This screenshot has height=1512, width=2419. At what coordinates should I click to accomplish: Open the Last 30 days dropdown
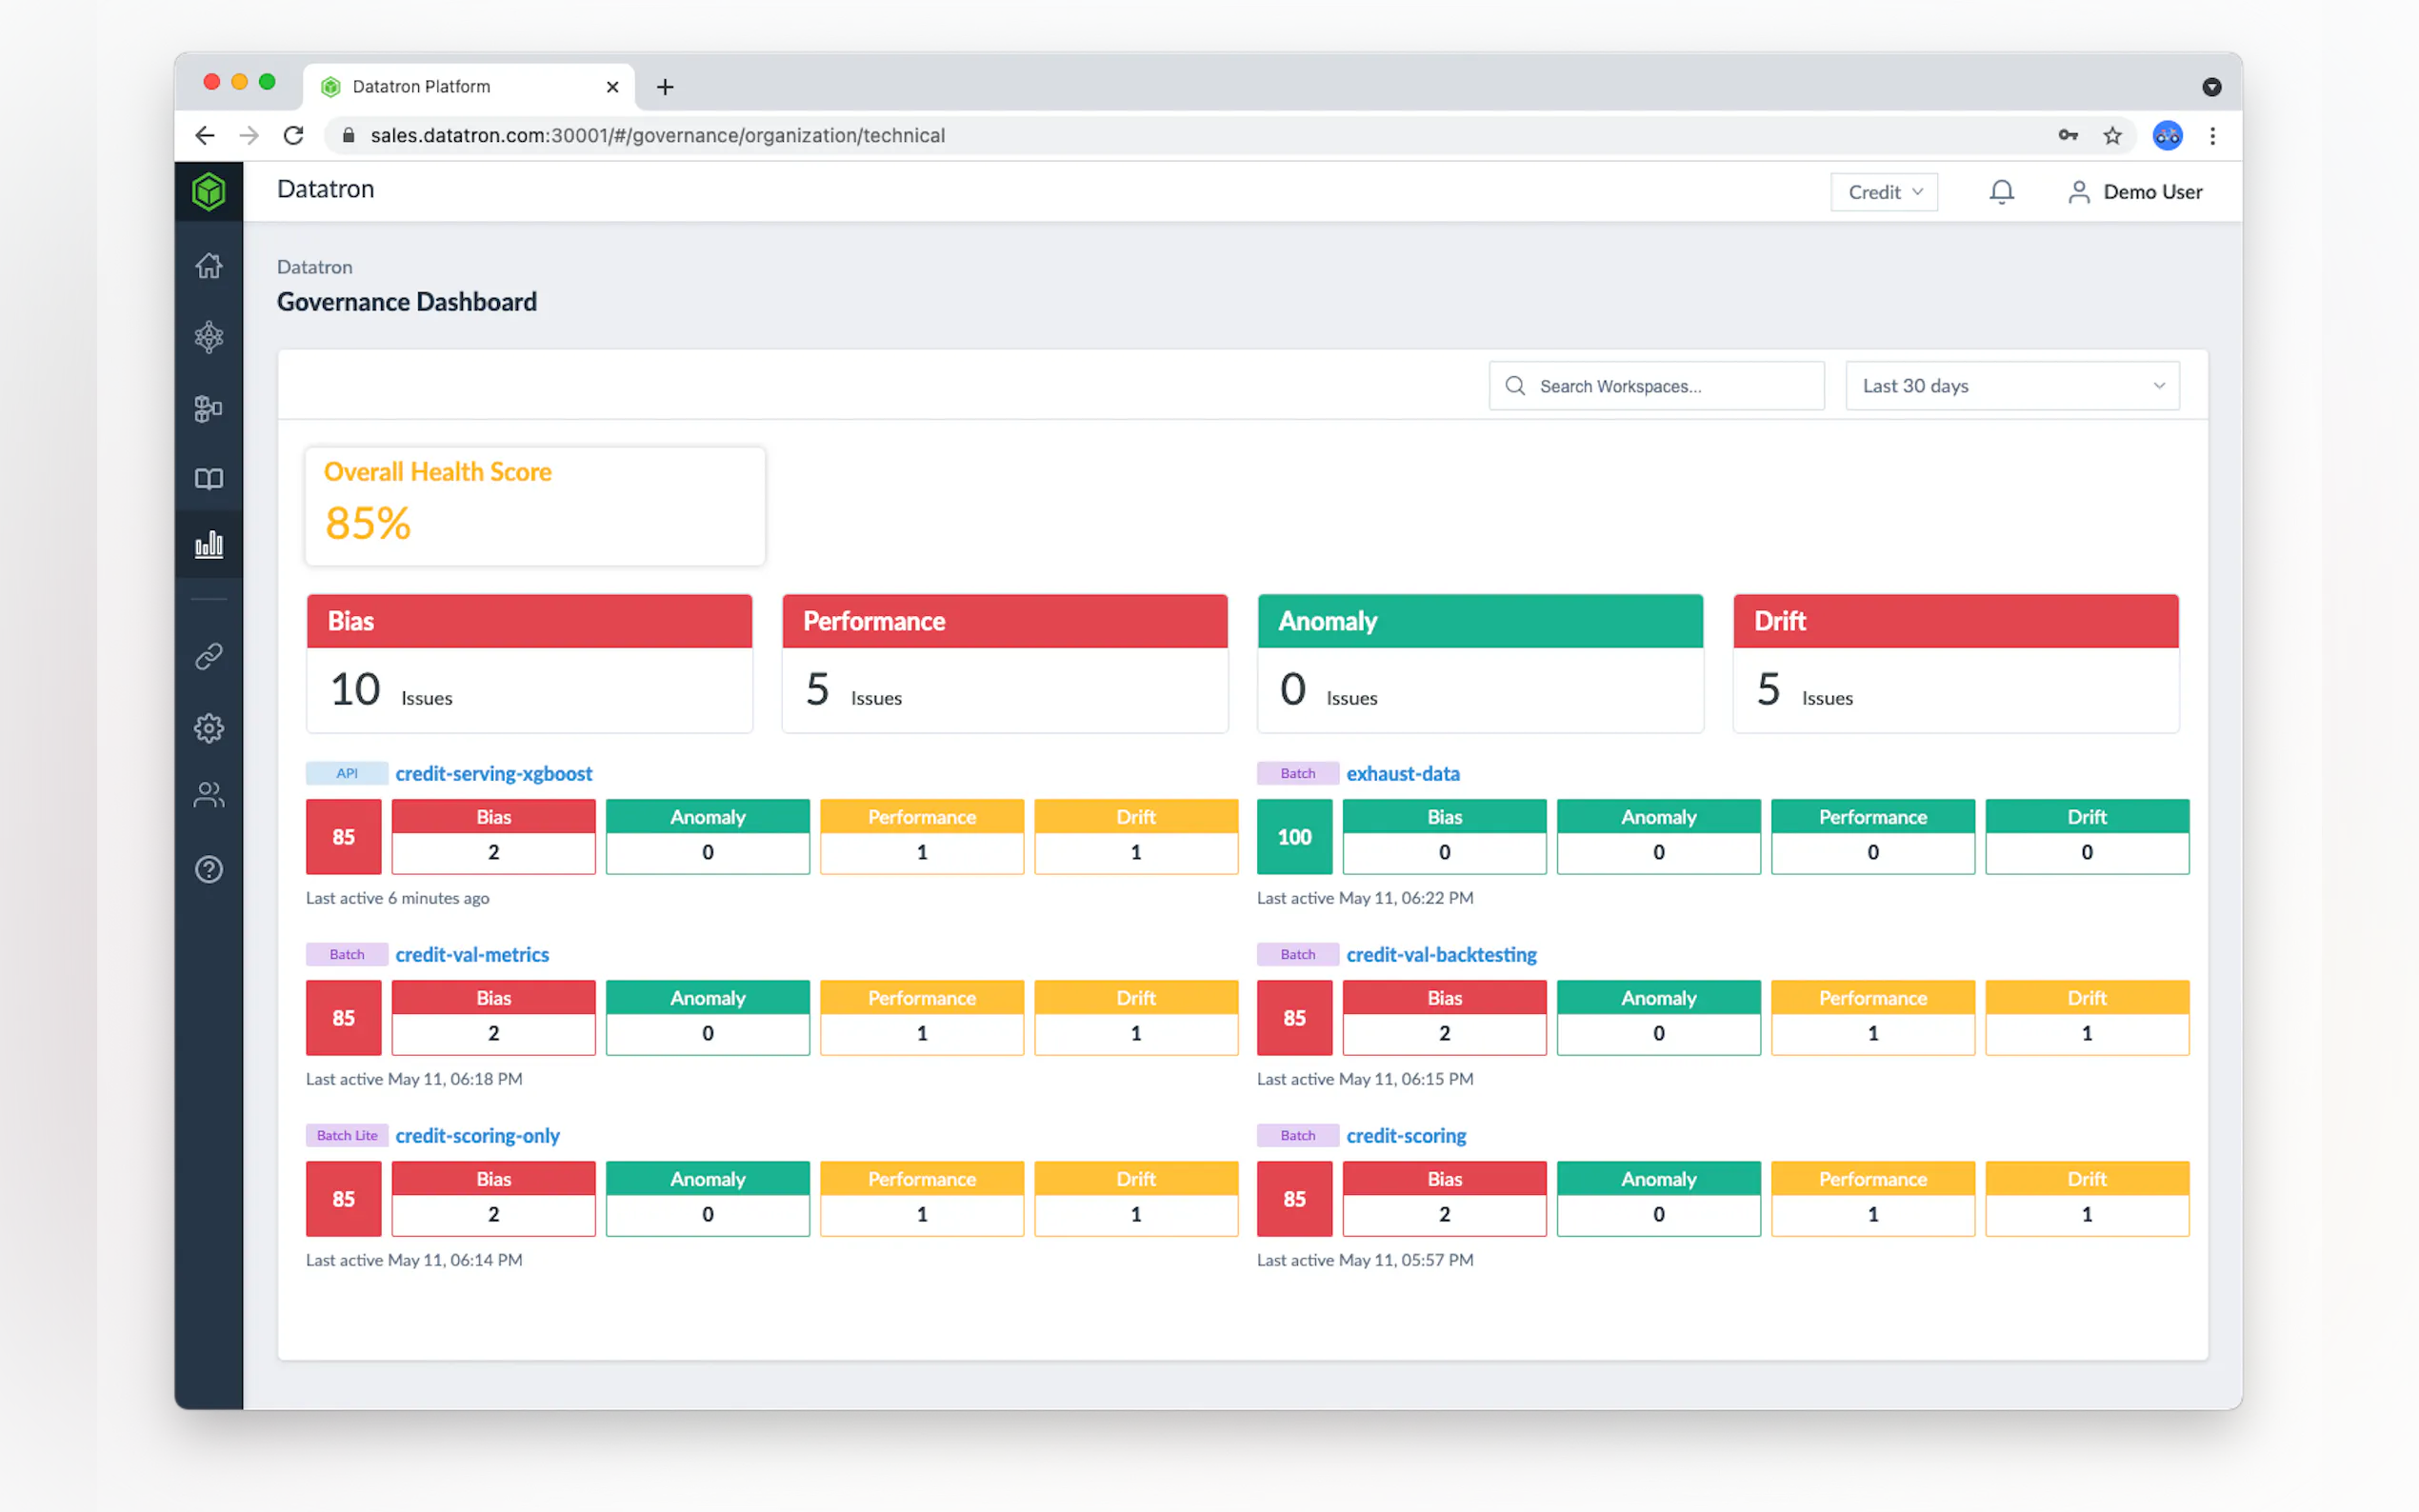click(x=2012, y=386)
